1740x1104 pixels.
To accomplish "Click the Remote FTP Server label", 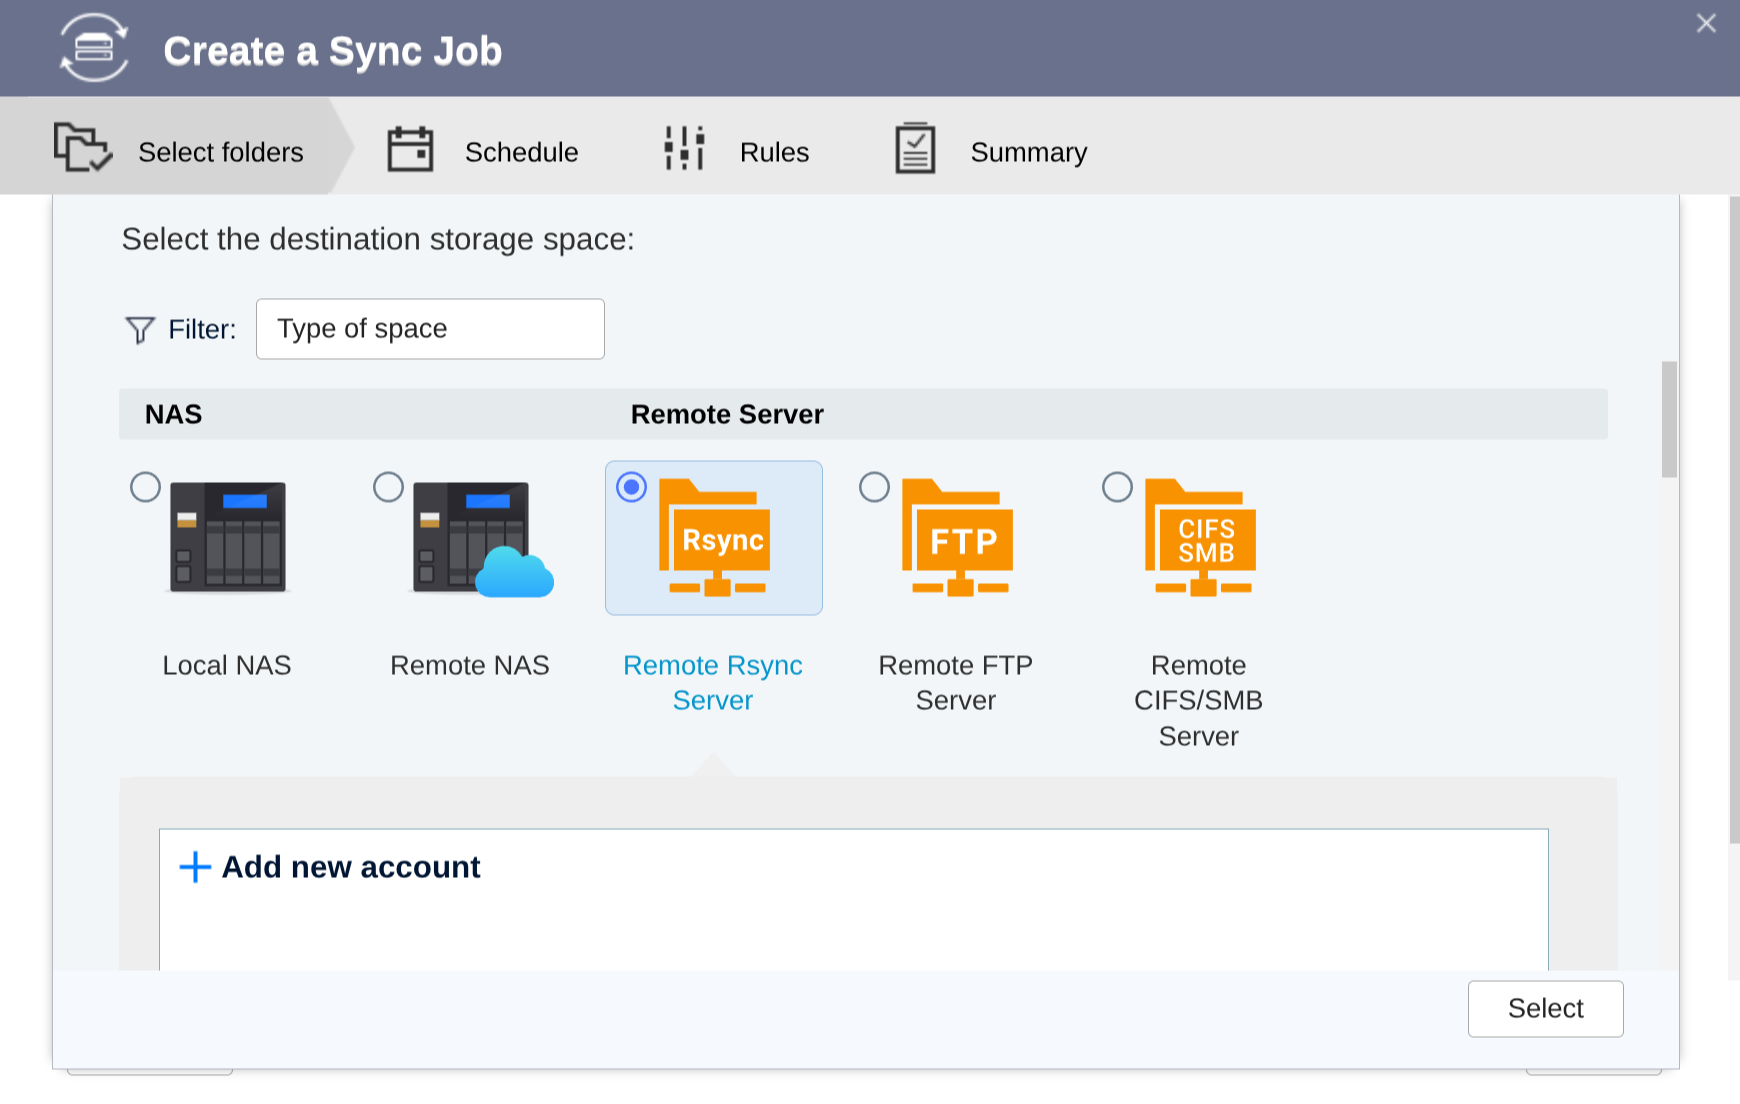I will coord(956,683).
